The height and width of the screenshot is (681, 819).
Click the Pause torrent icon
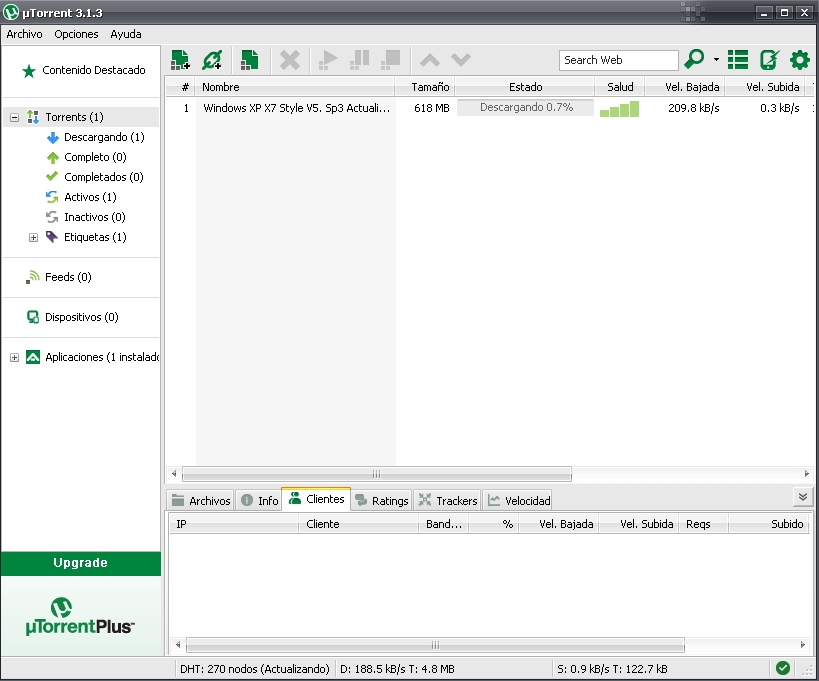[359, 60]
